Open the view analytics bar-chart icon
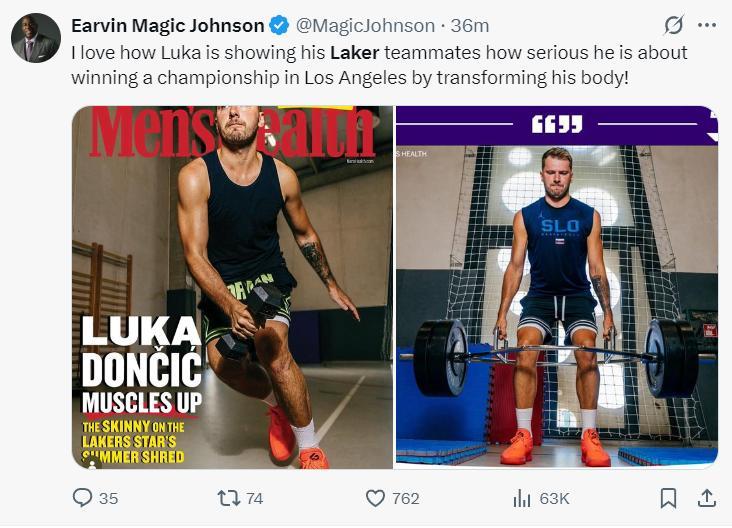This screenshot has height=528, width=732. [522, 497]
